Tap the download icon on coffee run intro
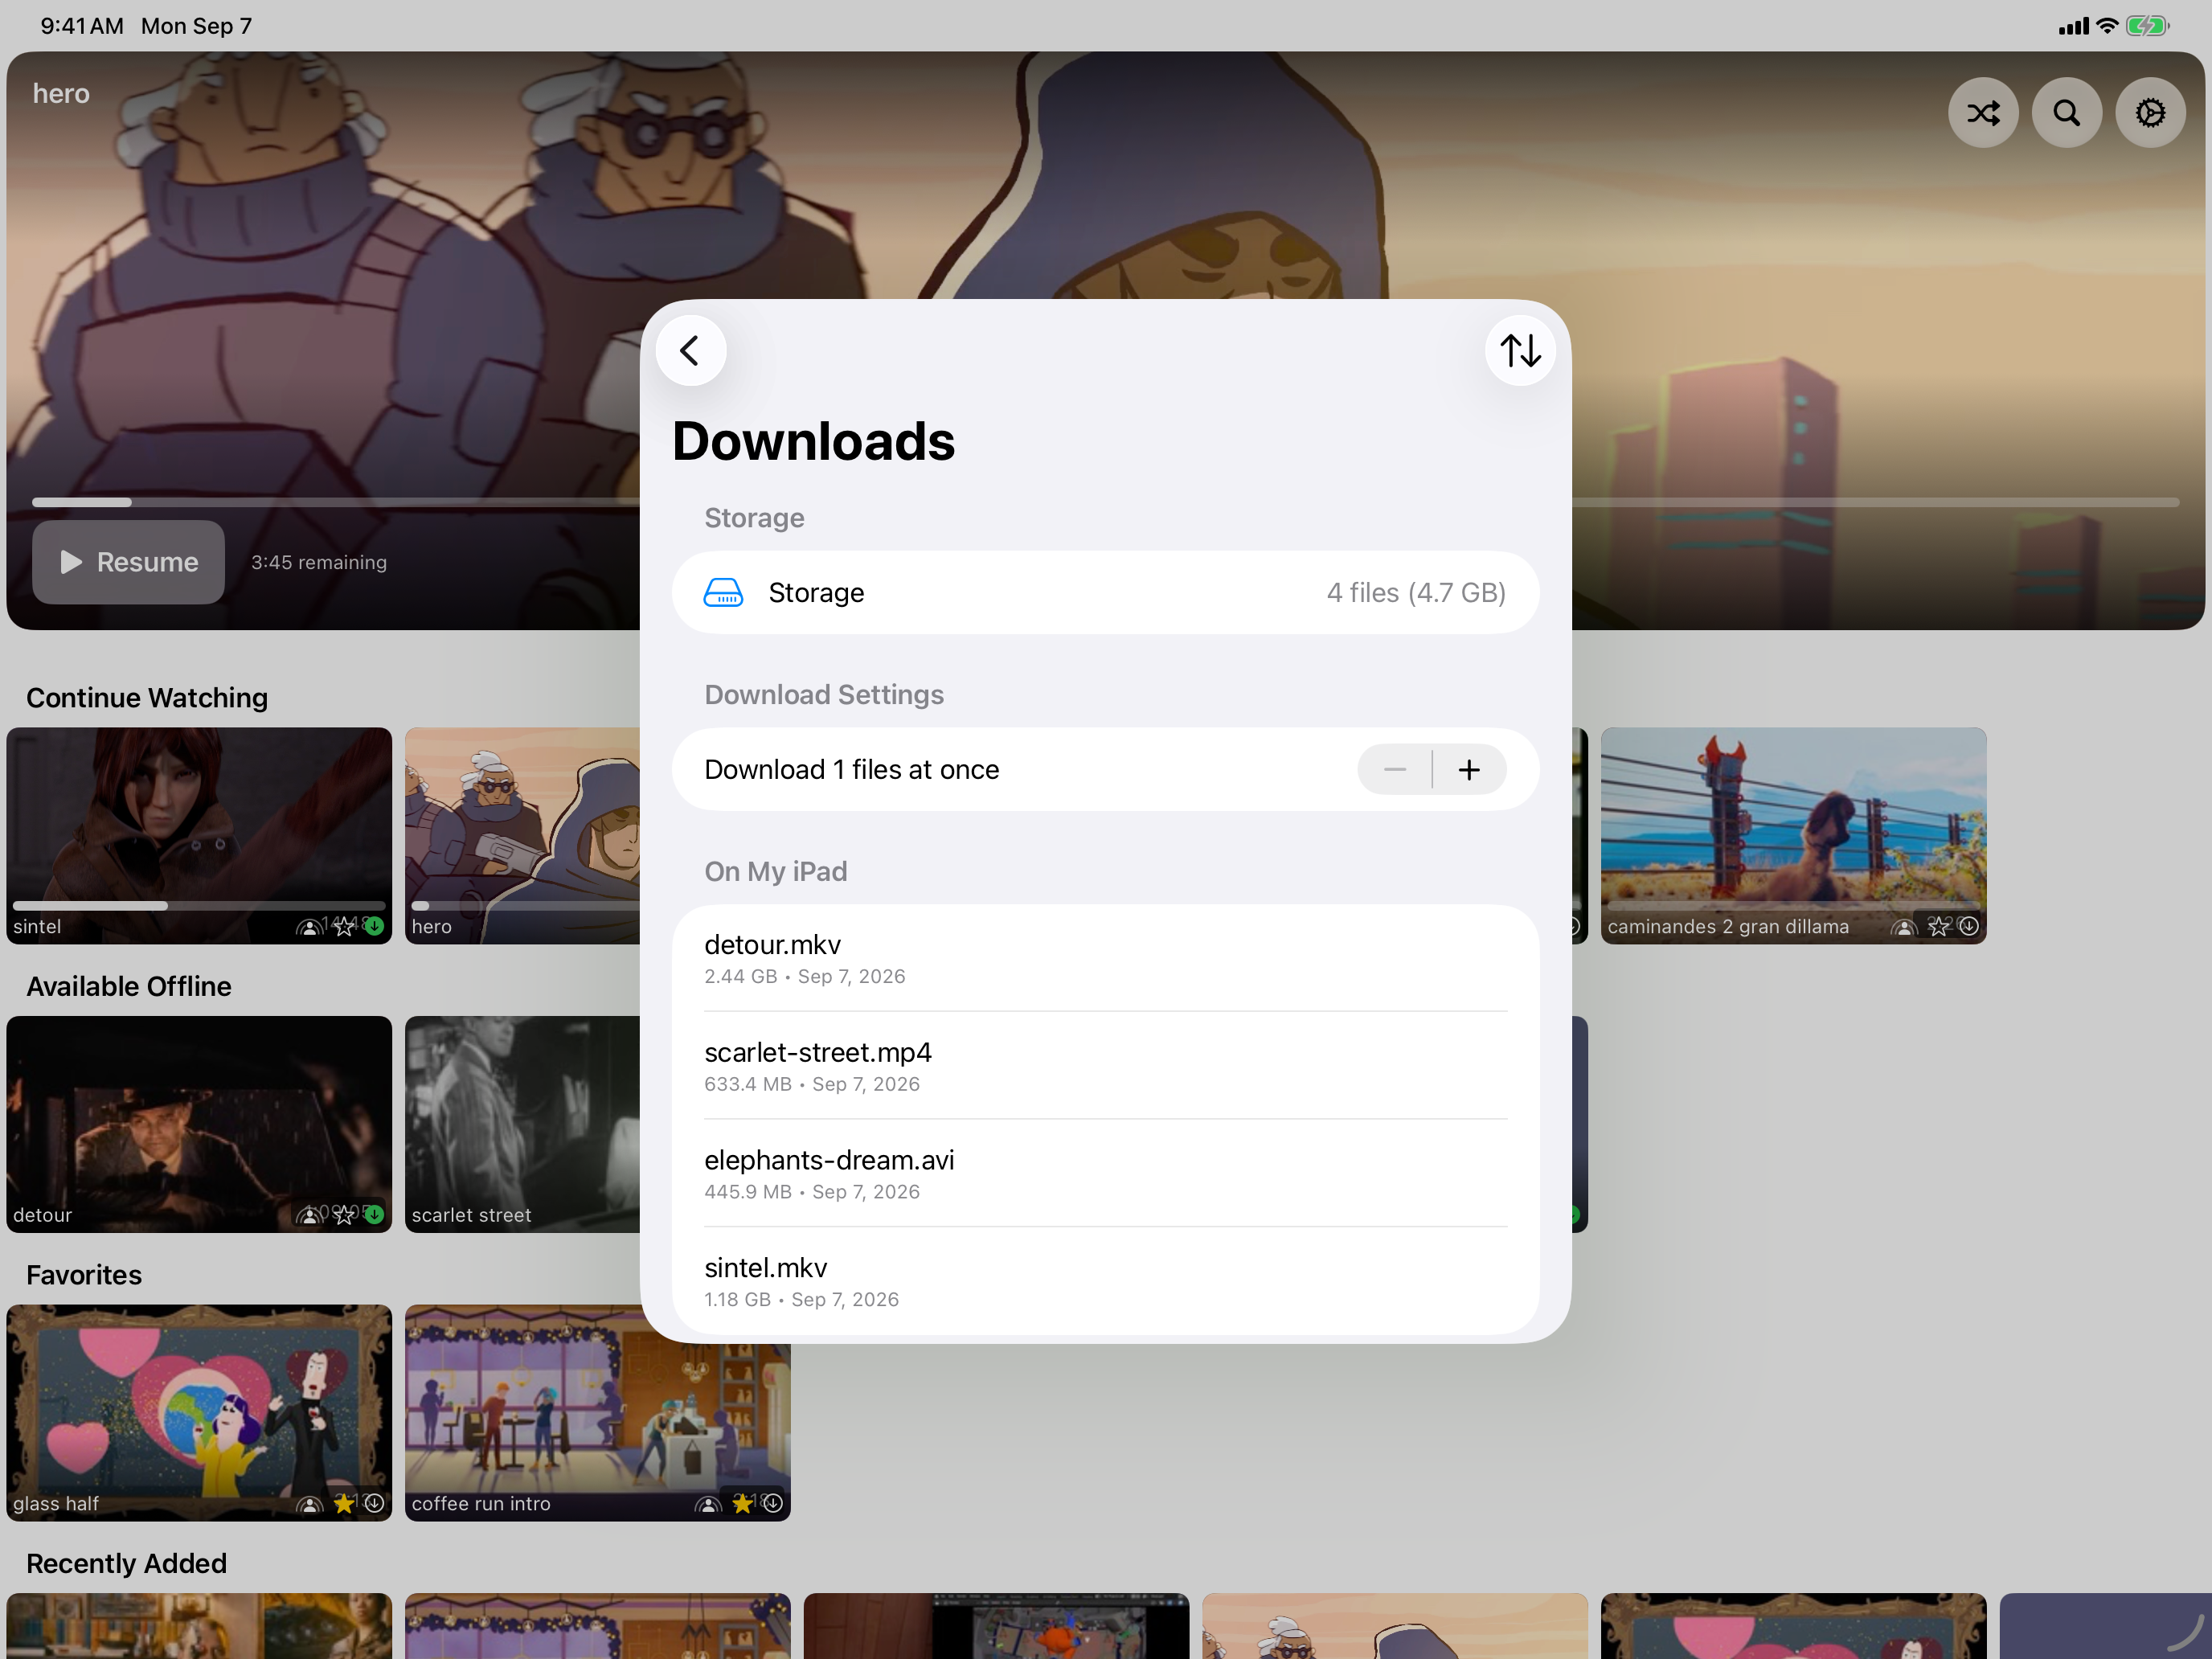 coord(773,1504)
